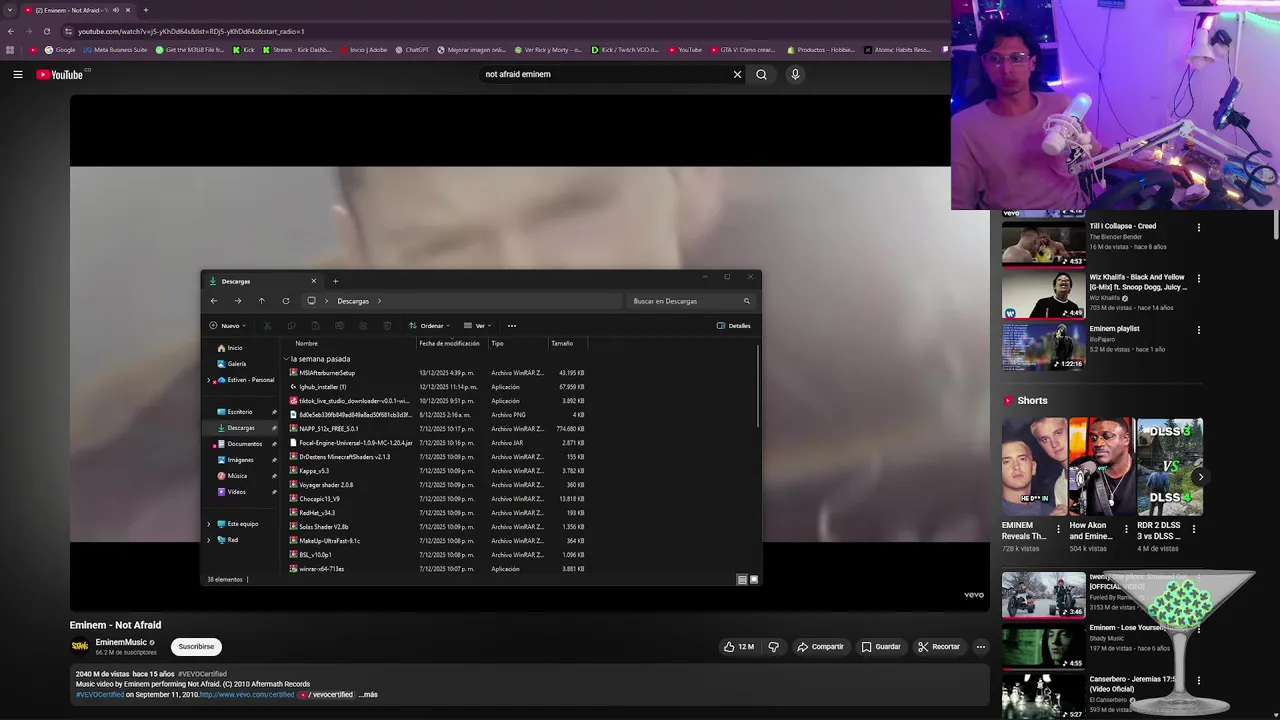Collapse the 'la semana pasada' group
This screenshot has height=720, width=1280.
click(286, 359)
